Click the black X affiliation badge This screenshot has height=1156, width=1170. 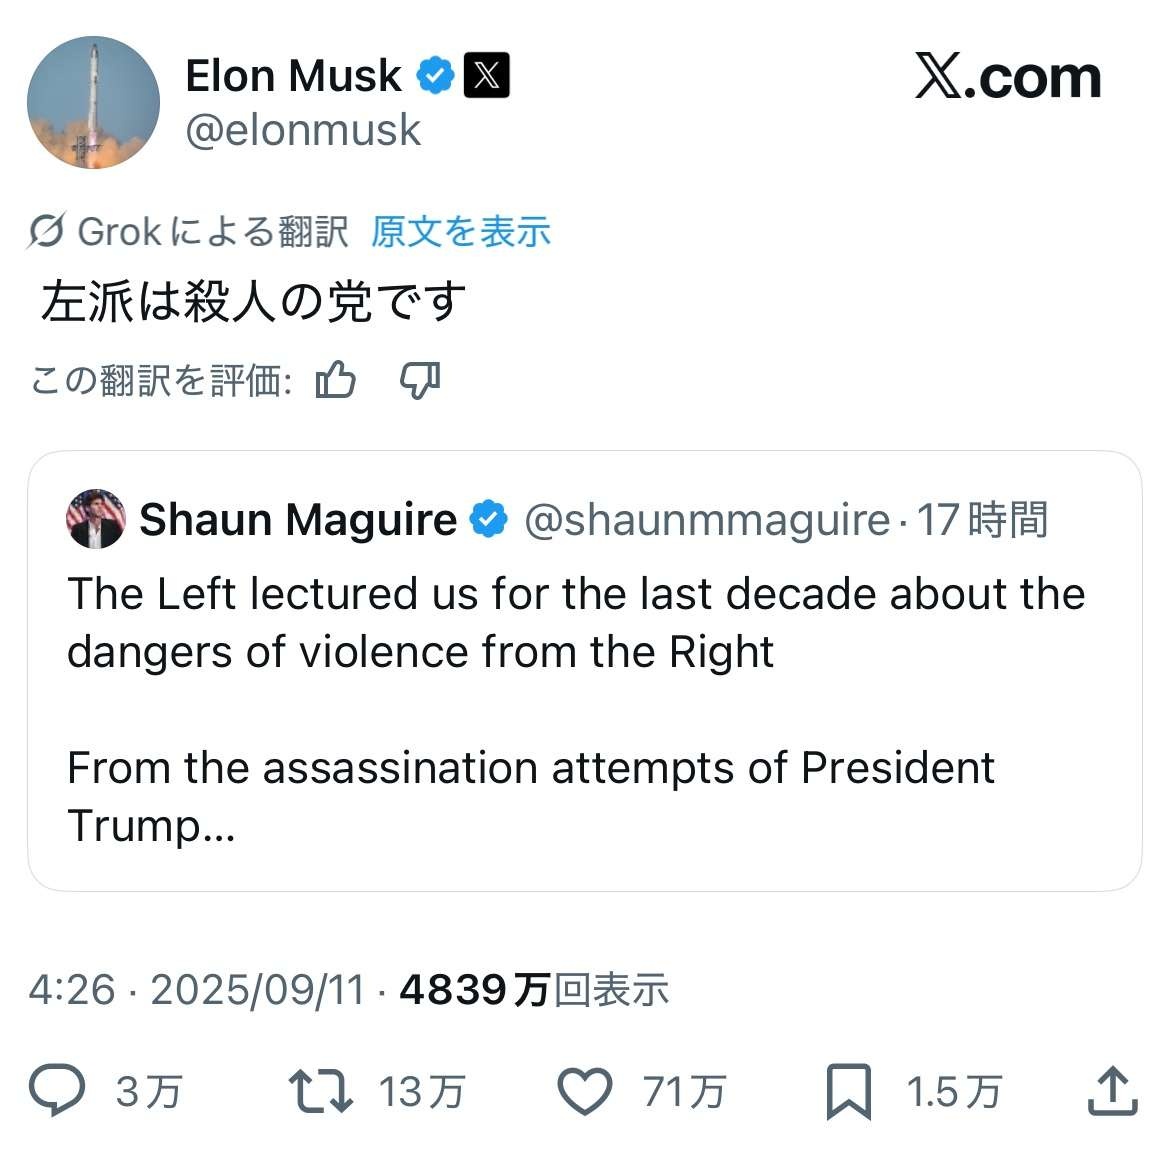(487, 76)
